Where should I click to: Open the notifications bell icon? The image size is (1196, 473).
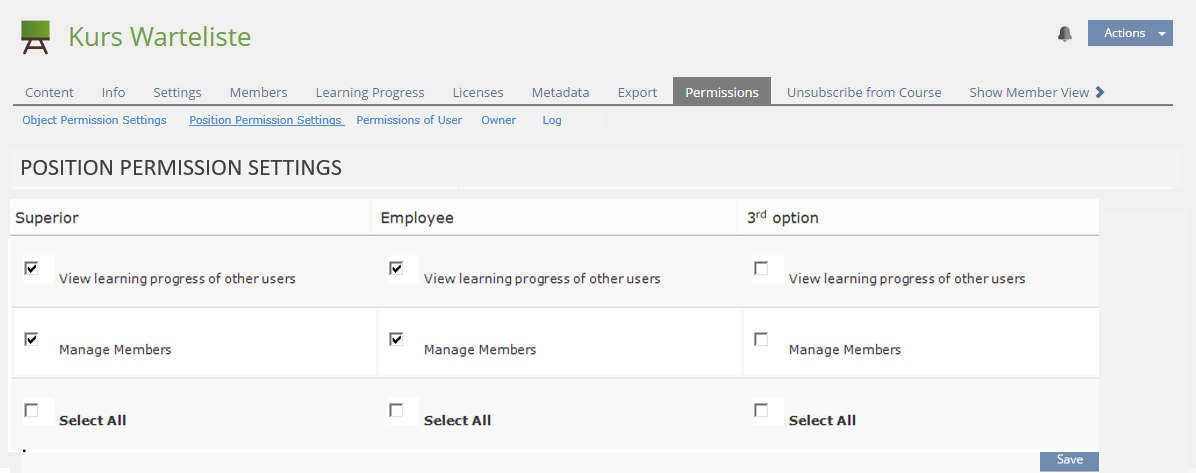tap(1065, 34)
